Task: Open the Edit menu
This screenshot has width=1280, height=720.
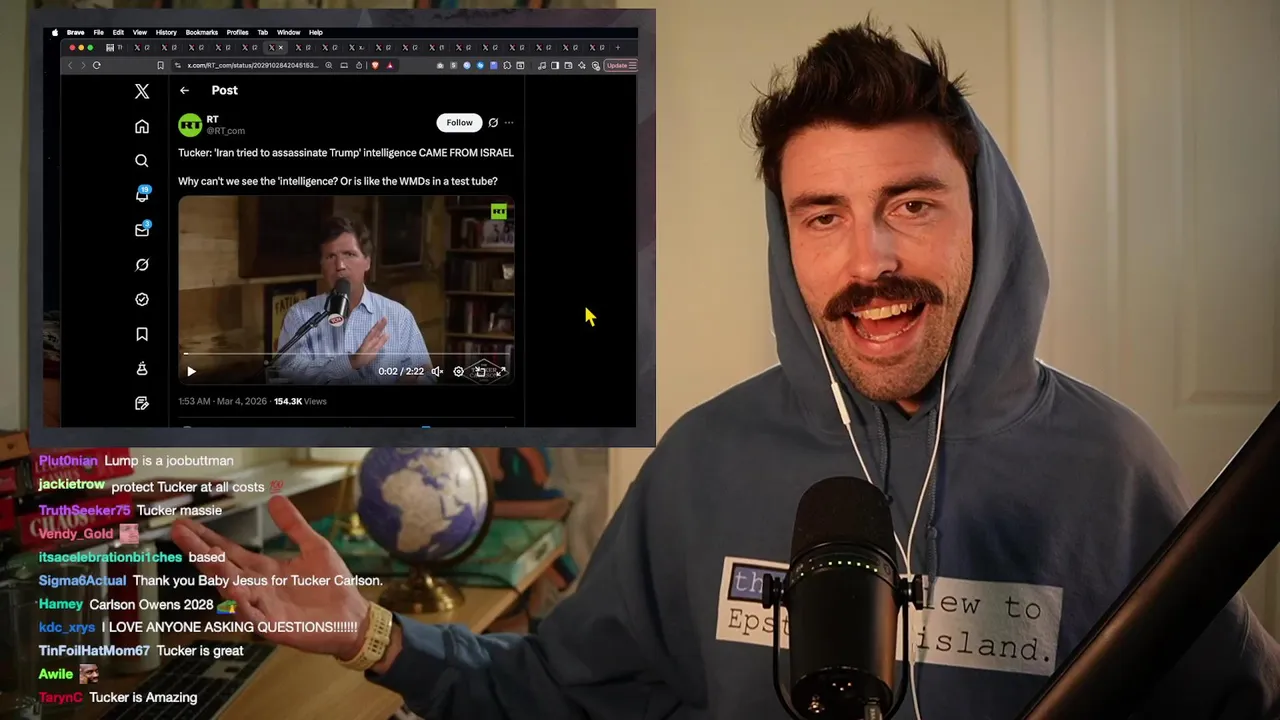Action: (x=118, y=32)
